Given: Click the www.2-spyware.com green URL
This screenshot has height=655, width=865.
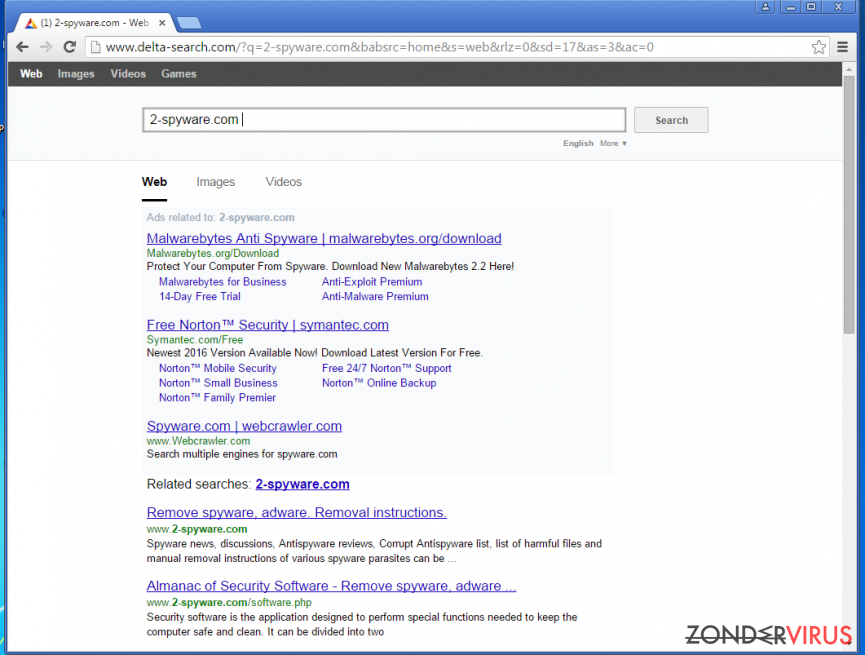Looking at the screenshot, I should tap(197, 529).
